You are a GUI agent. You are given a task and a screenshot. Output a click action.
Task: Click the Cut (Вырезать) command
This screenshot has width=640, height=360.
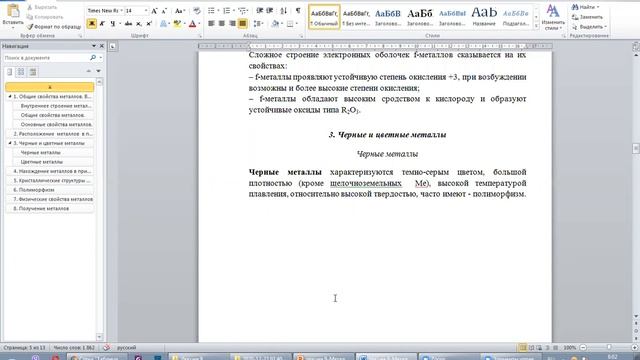pyautogui.click(x=42, y=7)
